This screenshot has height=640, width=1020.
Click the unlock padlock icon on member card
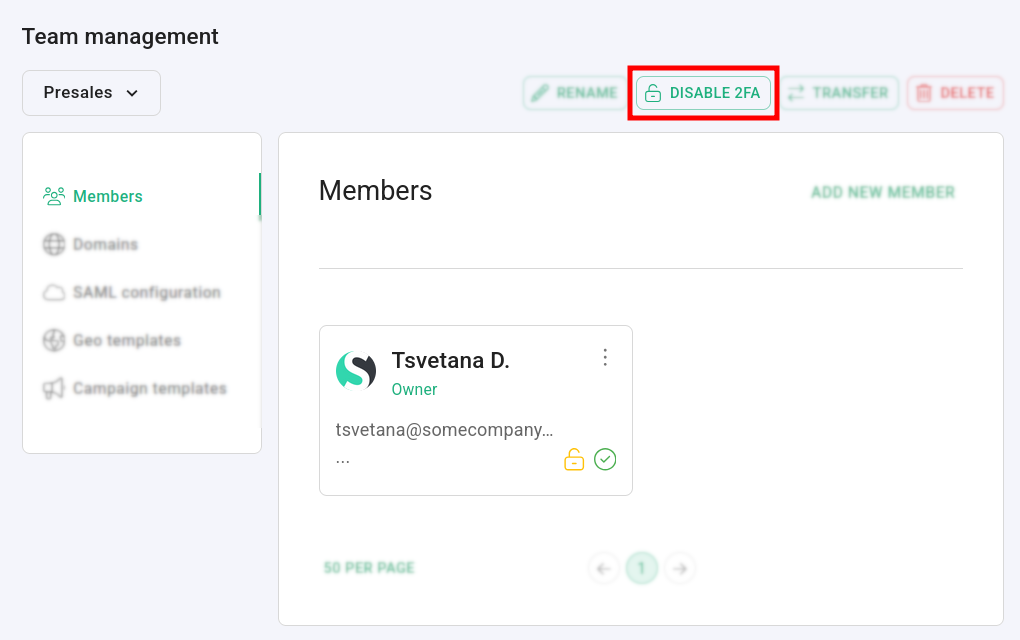coord(574,460)
